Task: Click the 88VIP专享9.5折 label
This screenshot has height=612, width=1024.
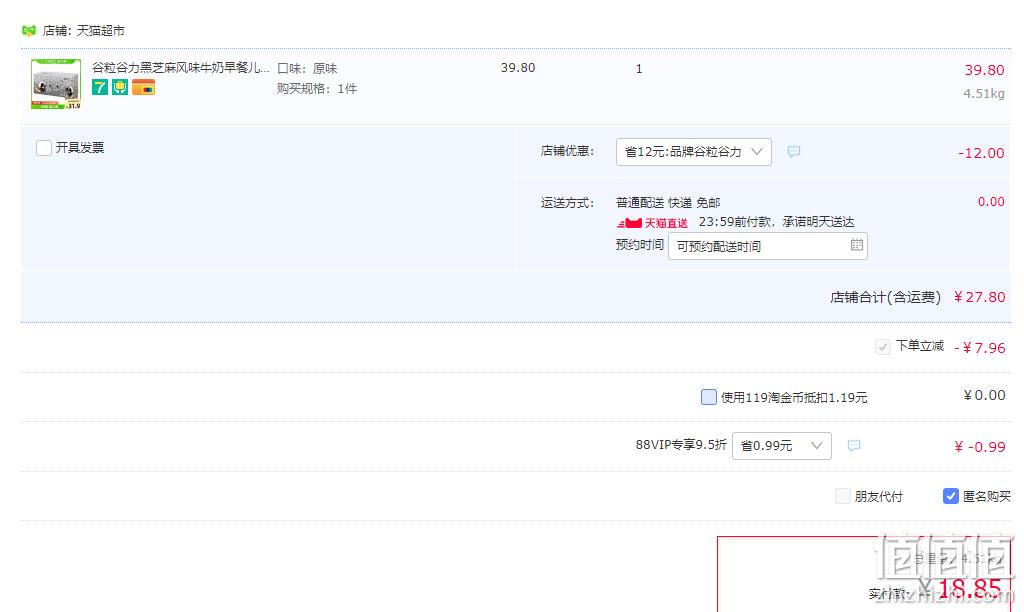Action: click(x=681, y=445)
